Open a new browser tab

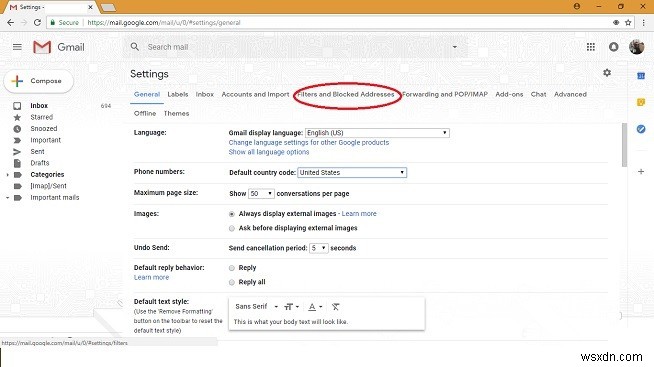[108, 7]
